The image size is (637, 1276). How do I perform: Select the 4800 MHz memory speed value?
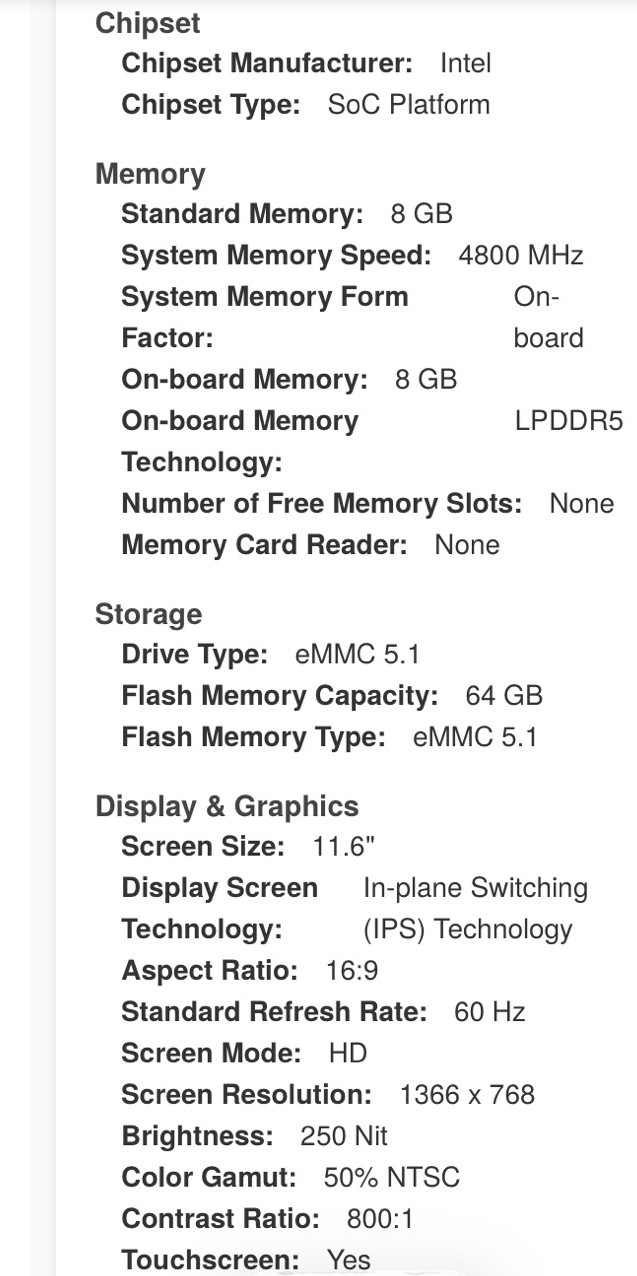(x=520, y=255)
